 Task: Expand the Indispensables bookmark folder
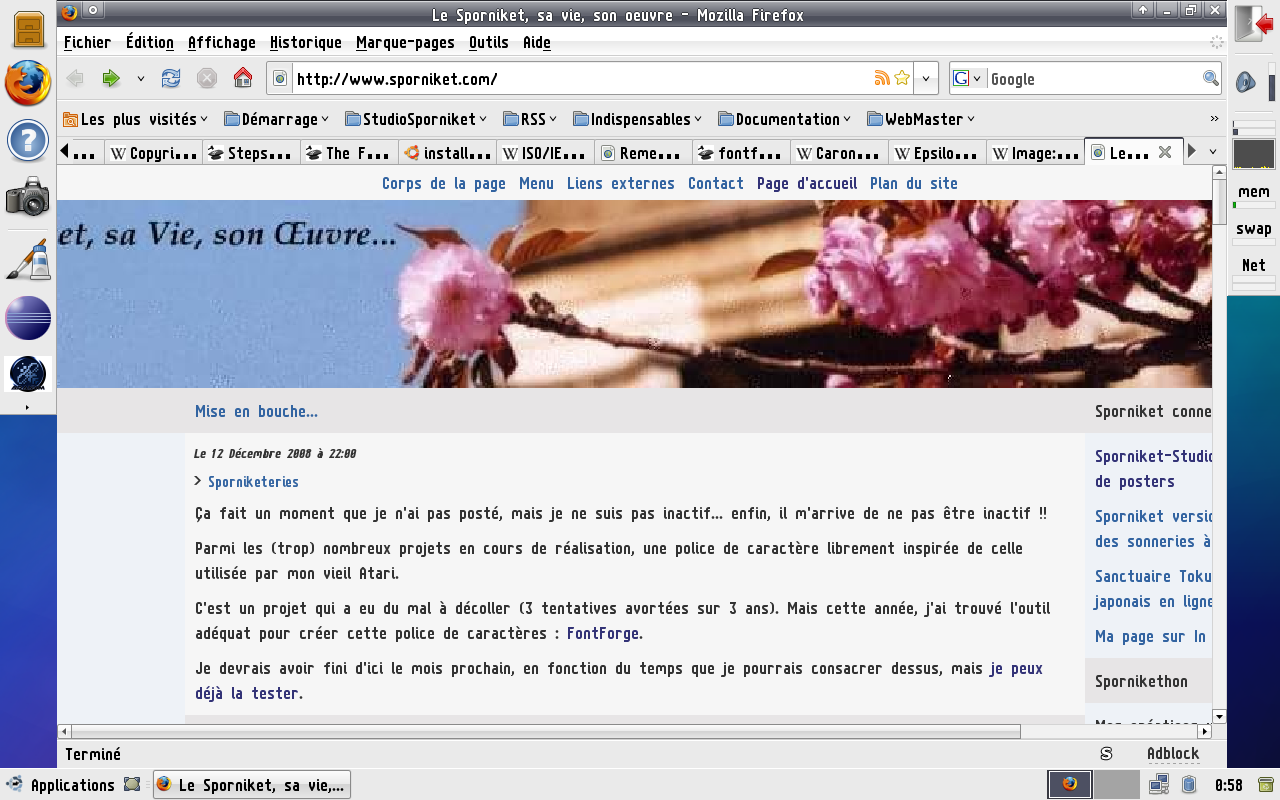coord(638,119)
